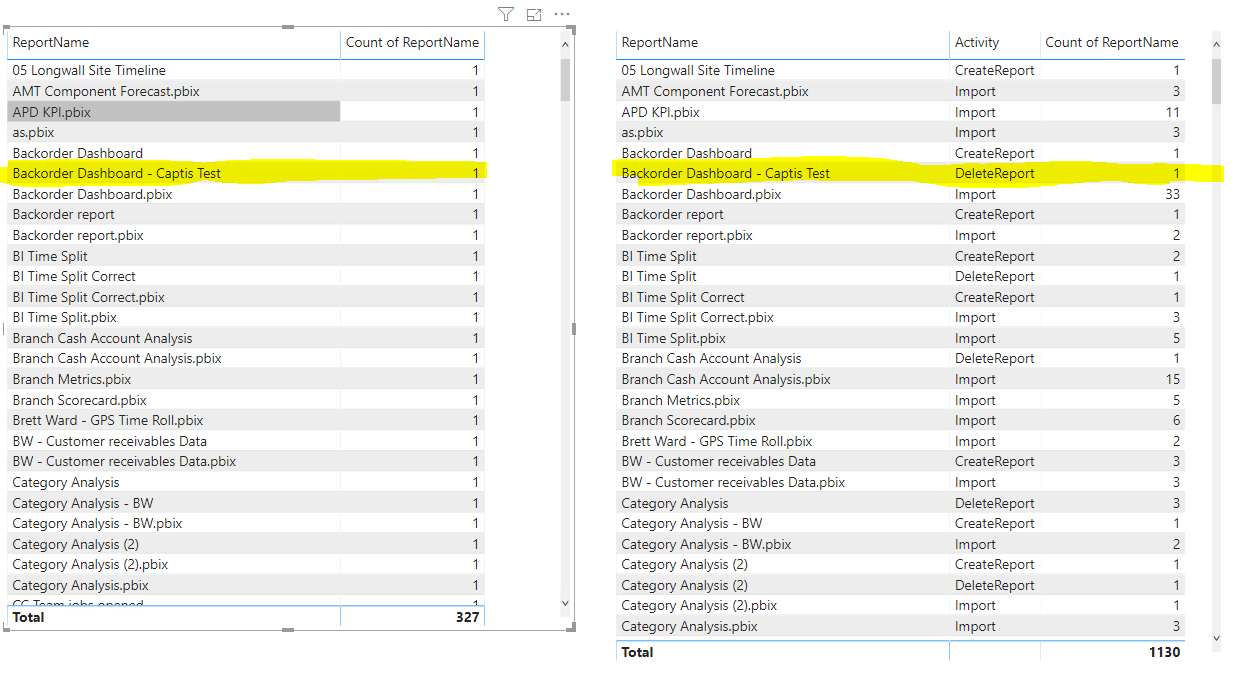Select 'BI Time Split Correct.pbix' in right table
The image size is (1247, 684).
pyautogui.click(x=698, y=317)
